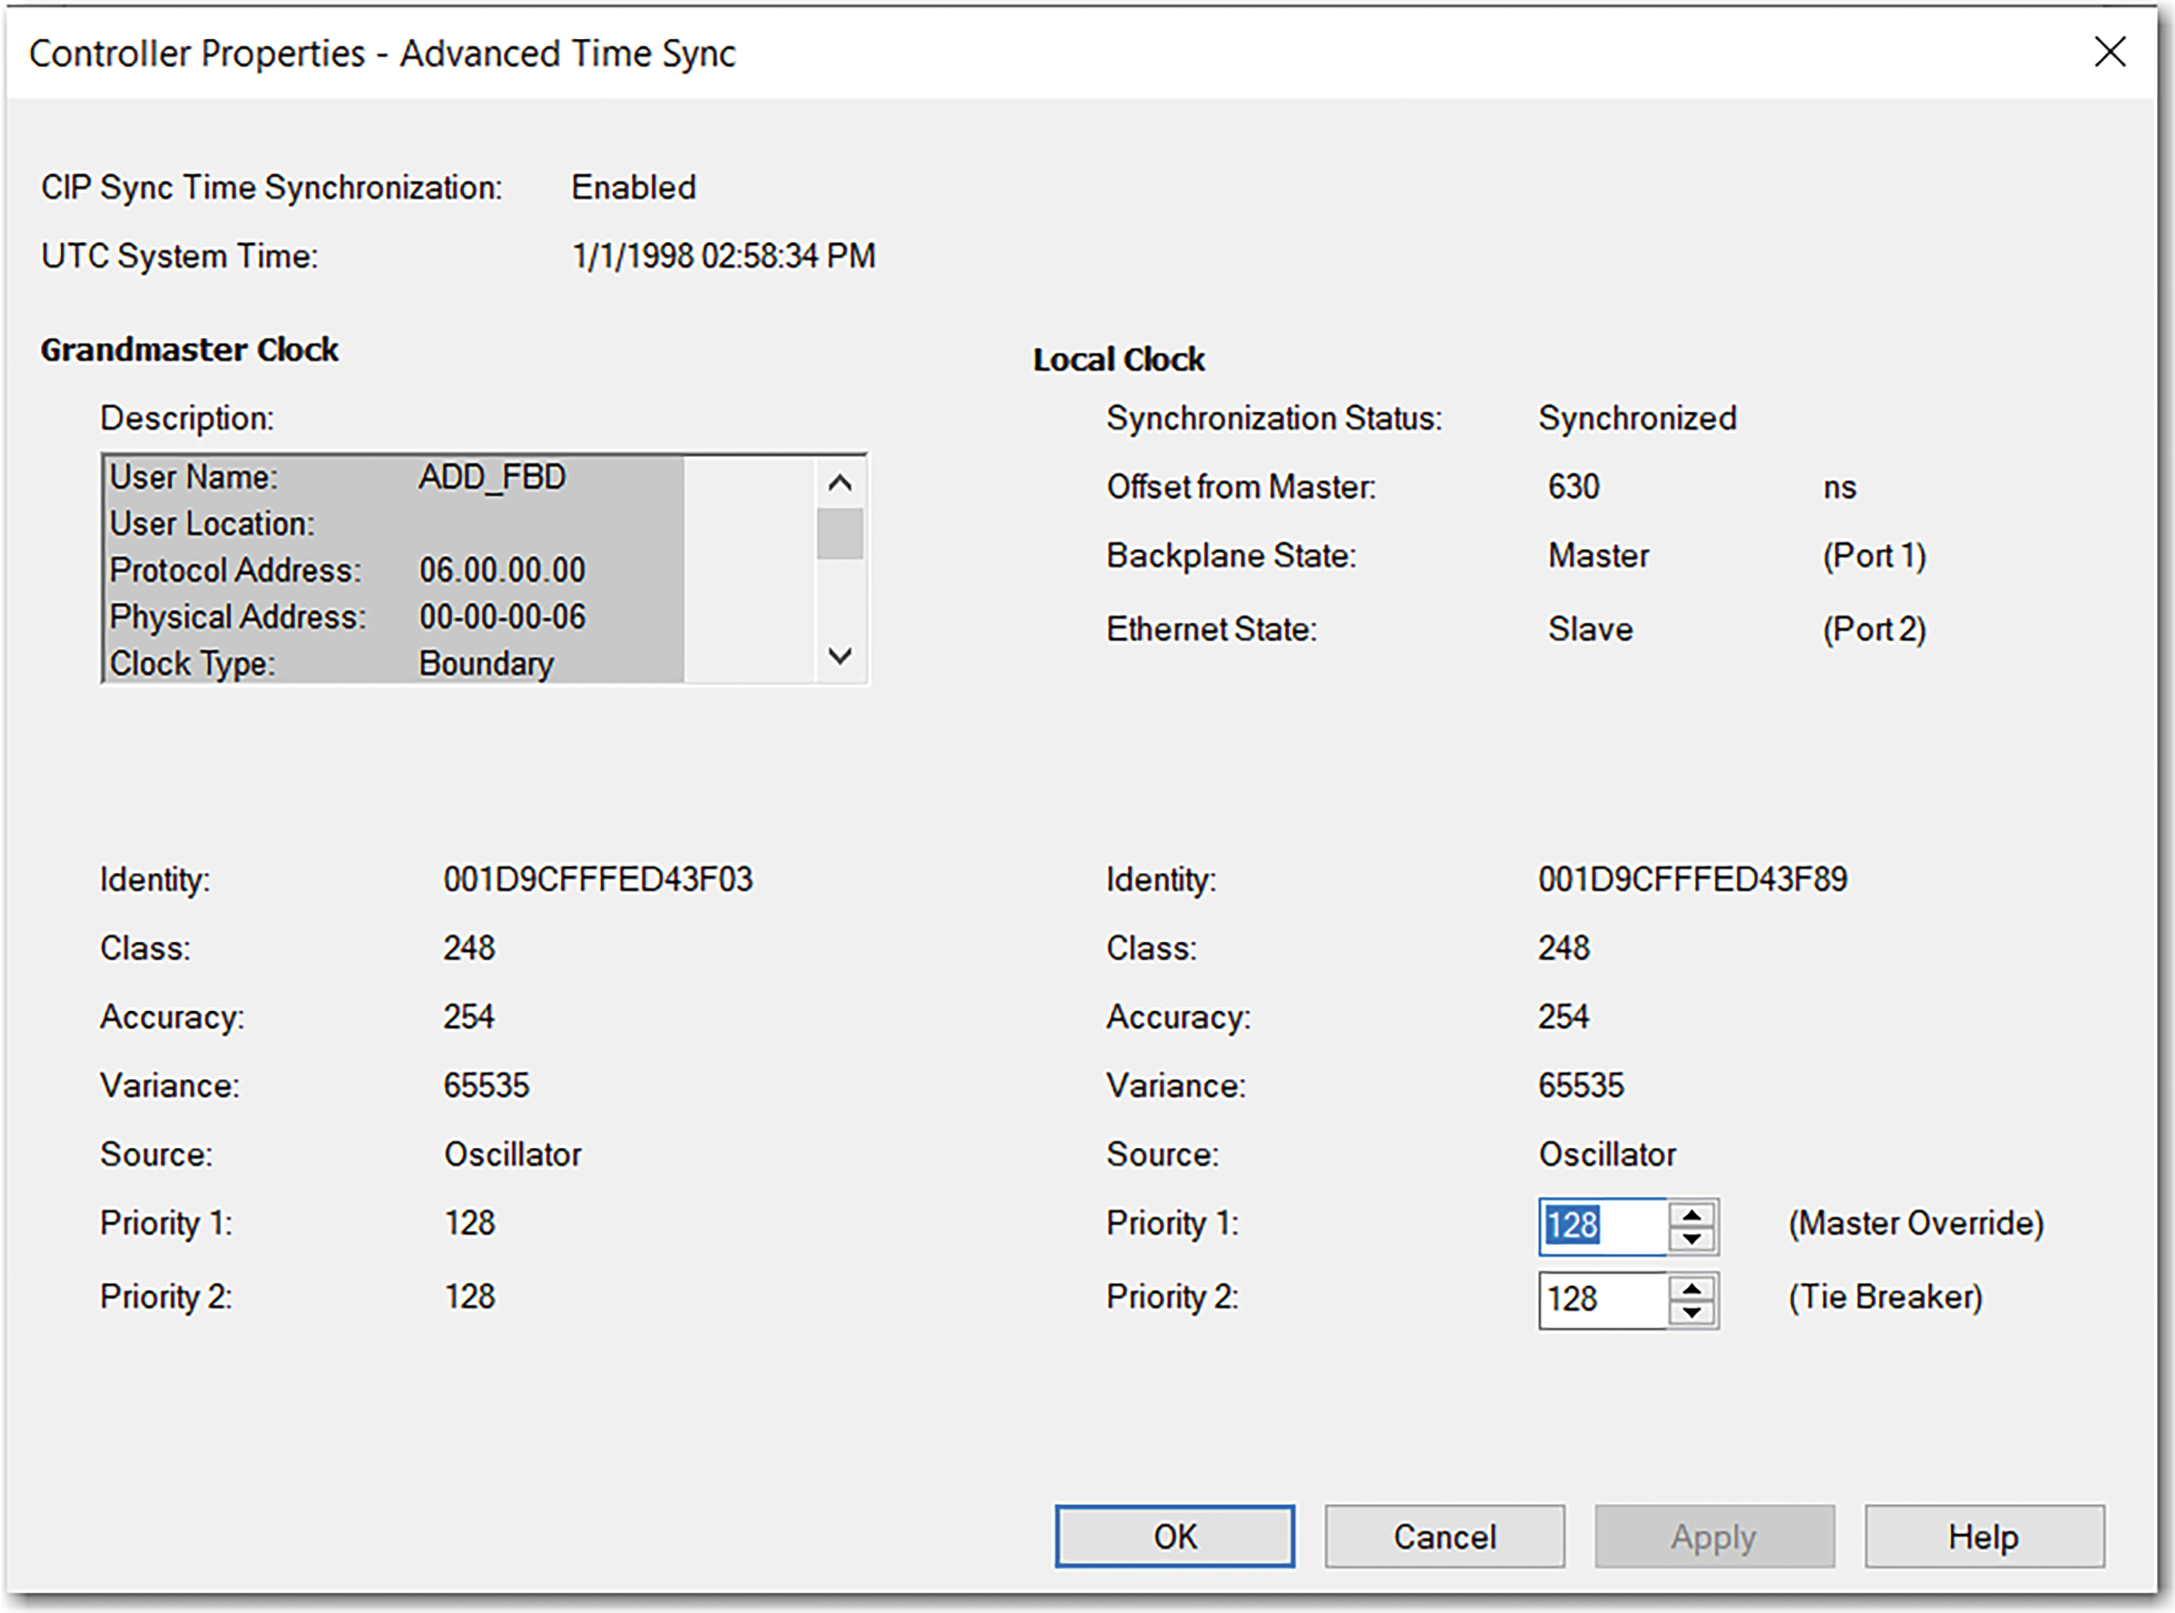This screenshot has height=1613, width=2175.
Task: Click the Apply button
Action: [x=1713, y=1537]
